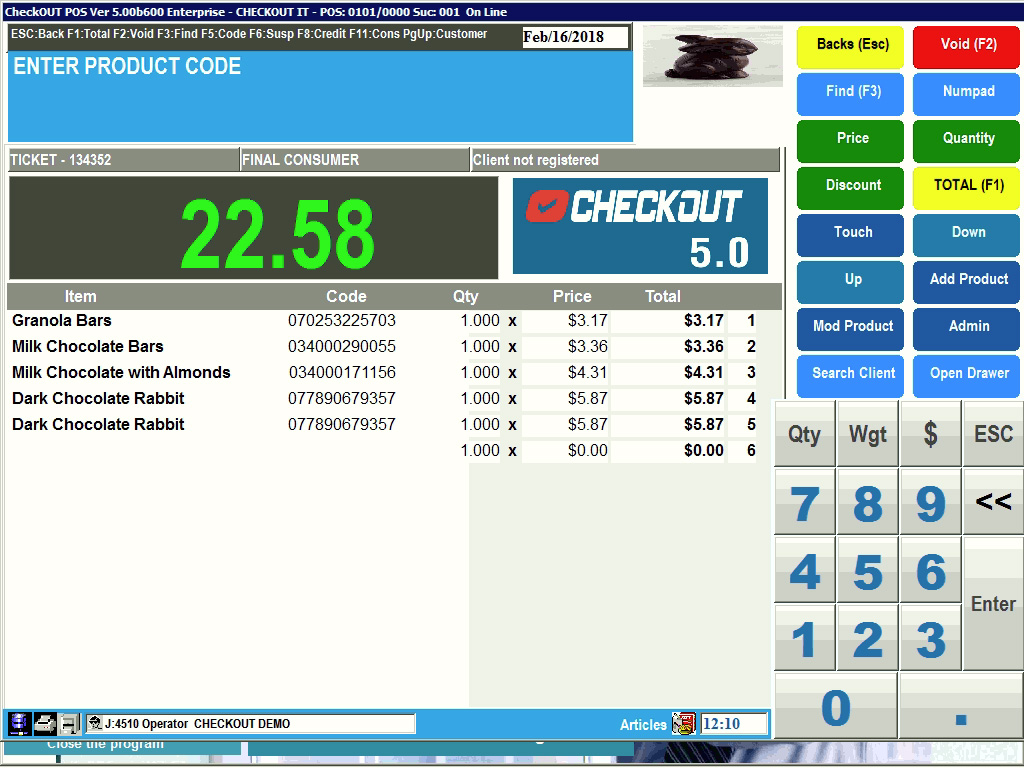Click the Articles icon next to the clock
Screen dimensions: 1024x768
684,724
